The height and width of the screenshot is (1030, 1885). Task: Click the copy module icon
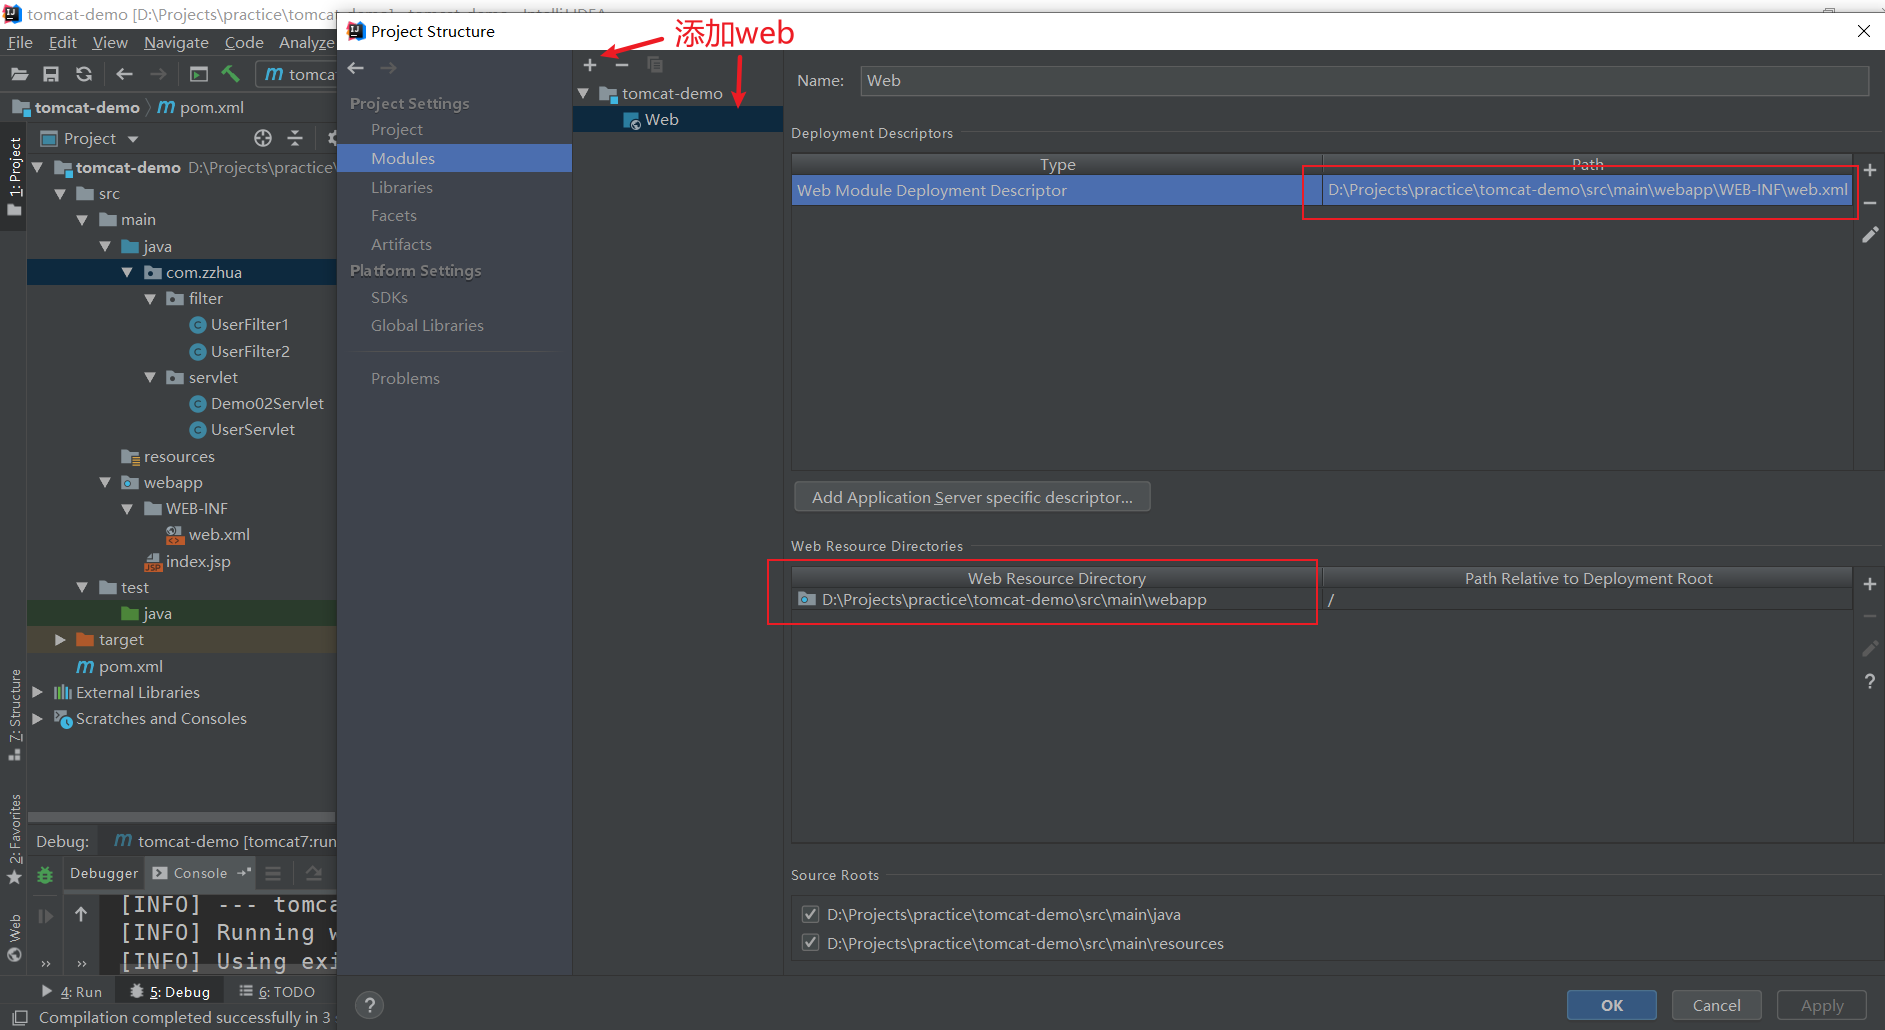click(655, 65)
